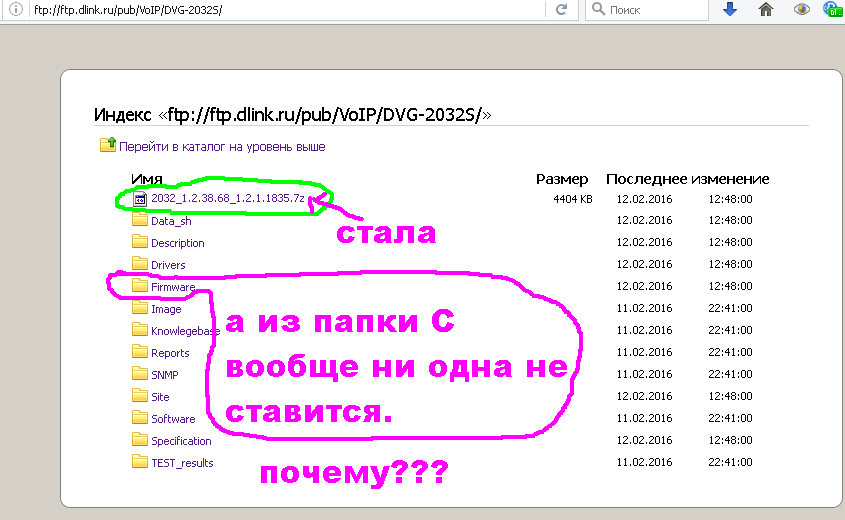The image size is (845, 520).
Task: Open downloads with the blue arrow icon
Action: 730,9
